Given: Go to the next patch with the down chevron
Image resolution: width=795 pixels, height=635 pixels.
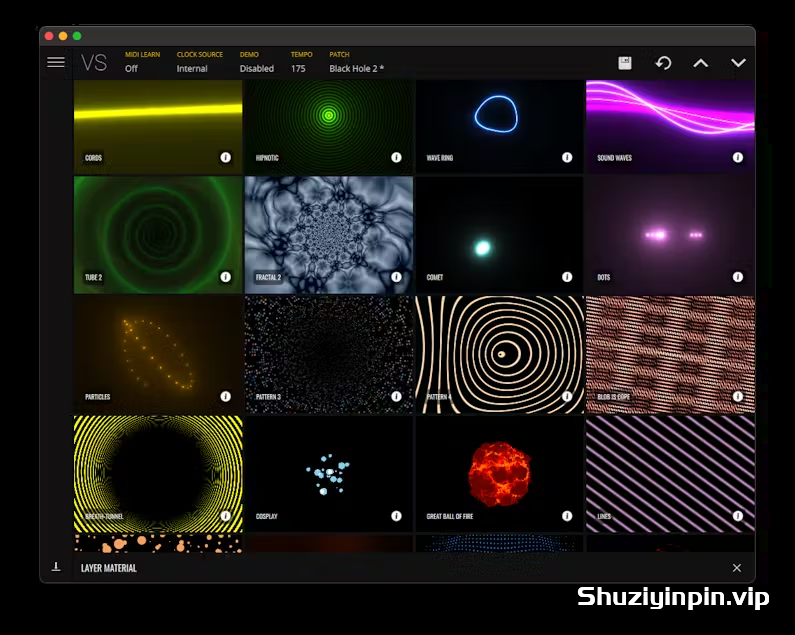Looking at the screenshot, I should [x=738, y=63].
